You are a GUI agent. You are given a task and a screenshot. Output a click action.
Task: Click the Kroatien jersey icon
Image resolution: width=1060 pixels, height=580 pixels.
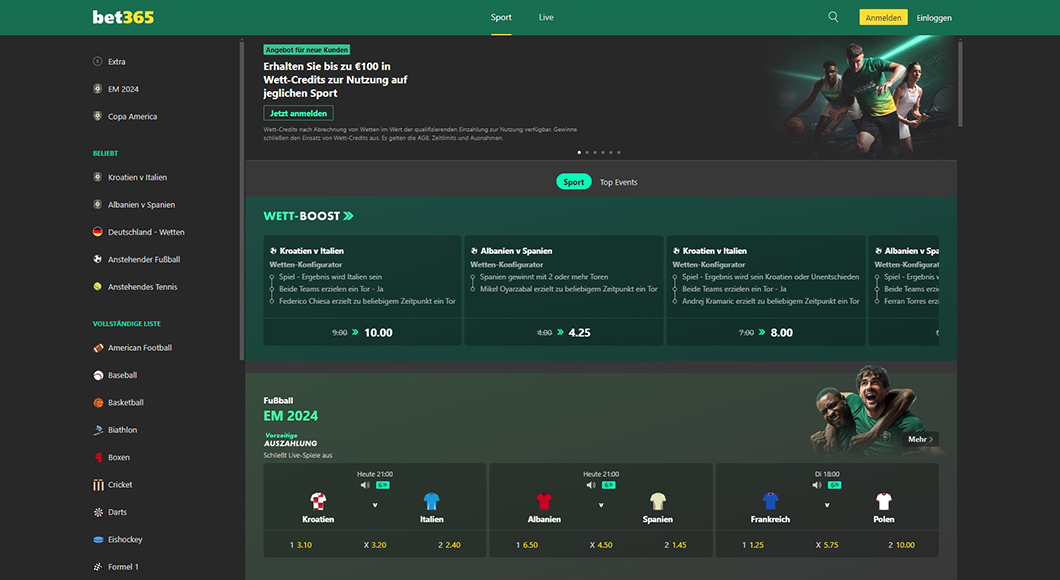click(x=318, y=501)
